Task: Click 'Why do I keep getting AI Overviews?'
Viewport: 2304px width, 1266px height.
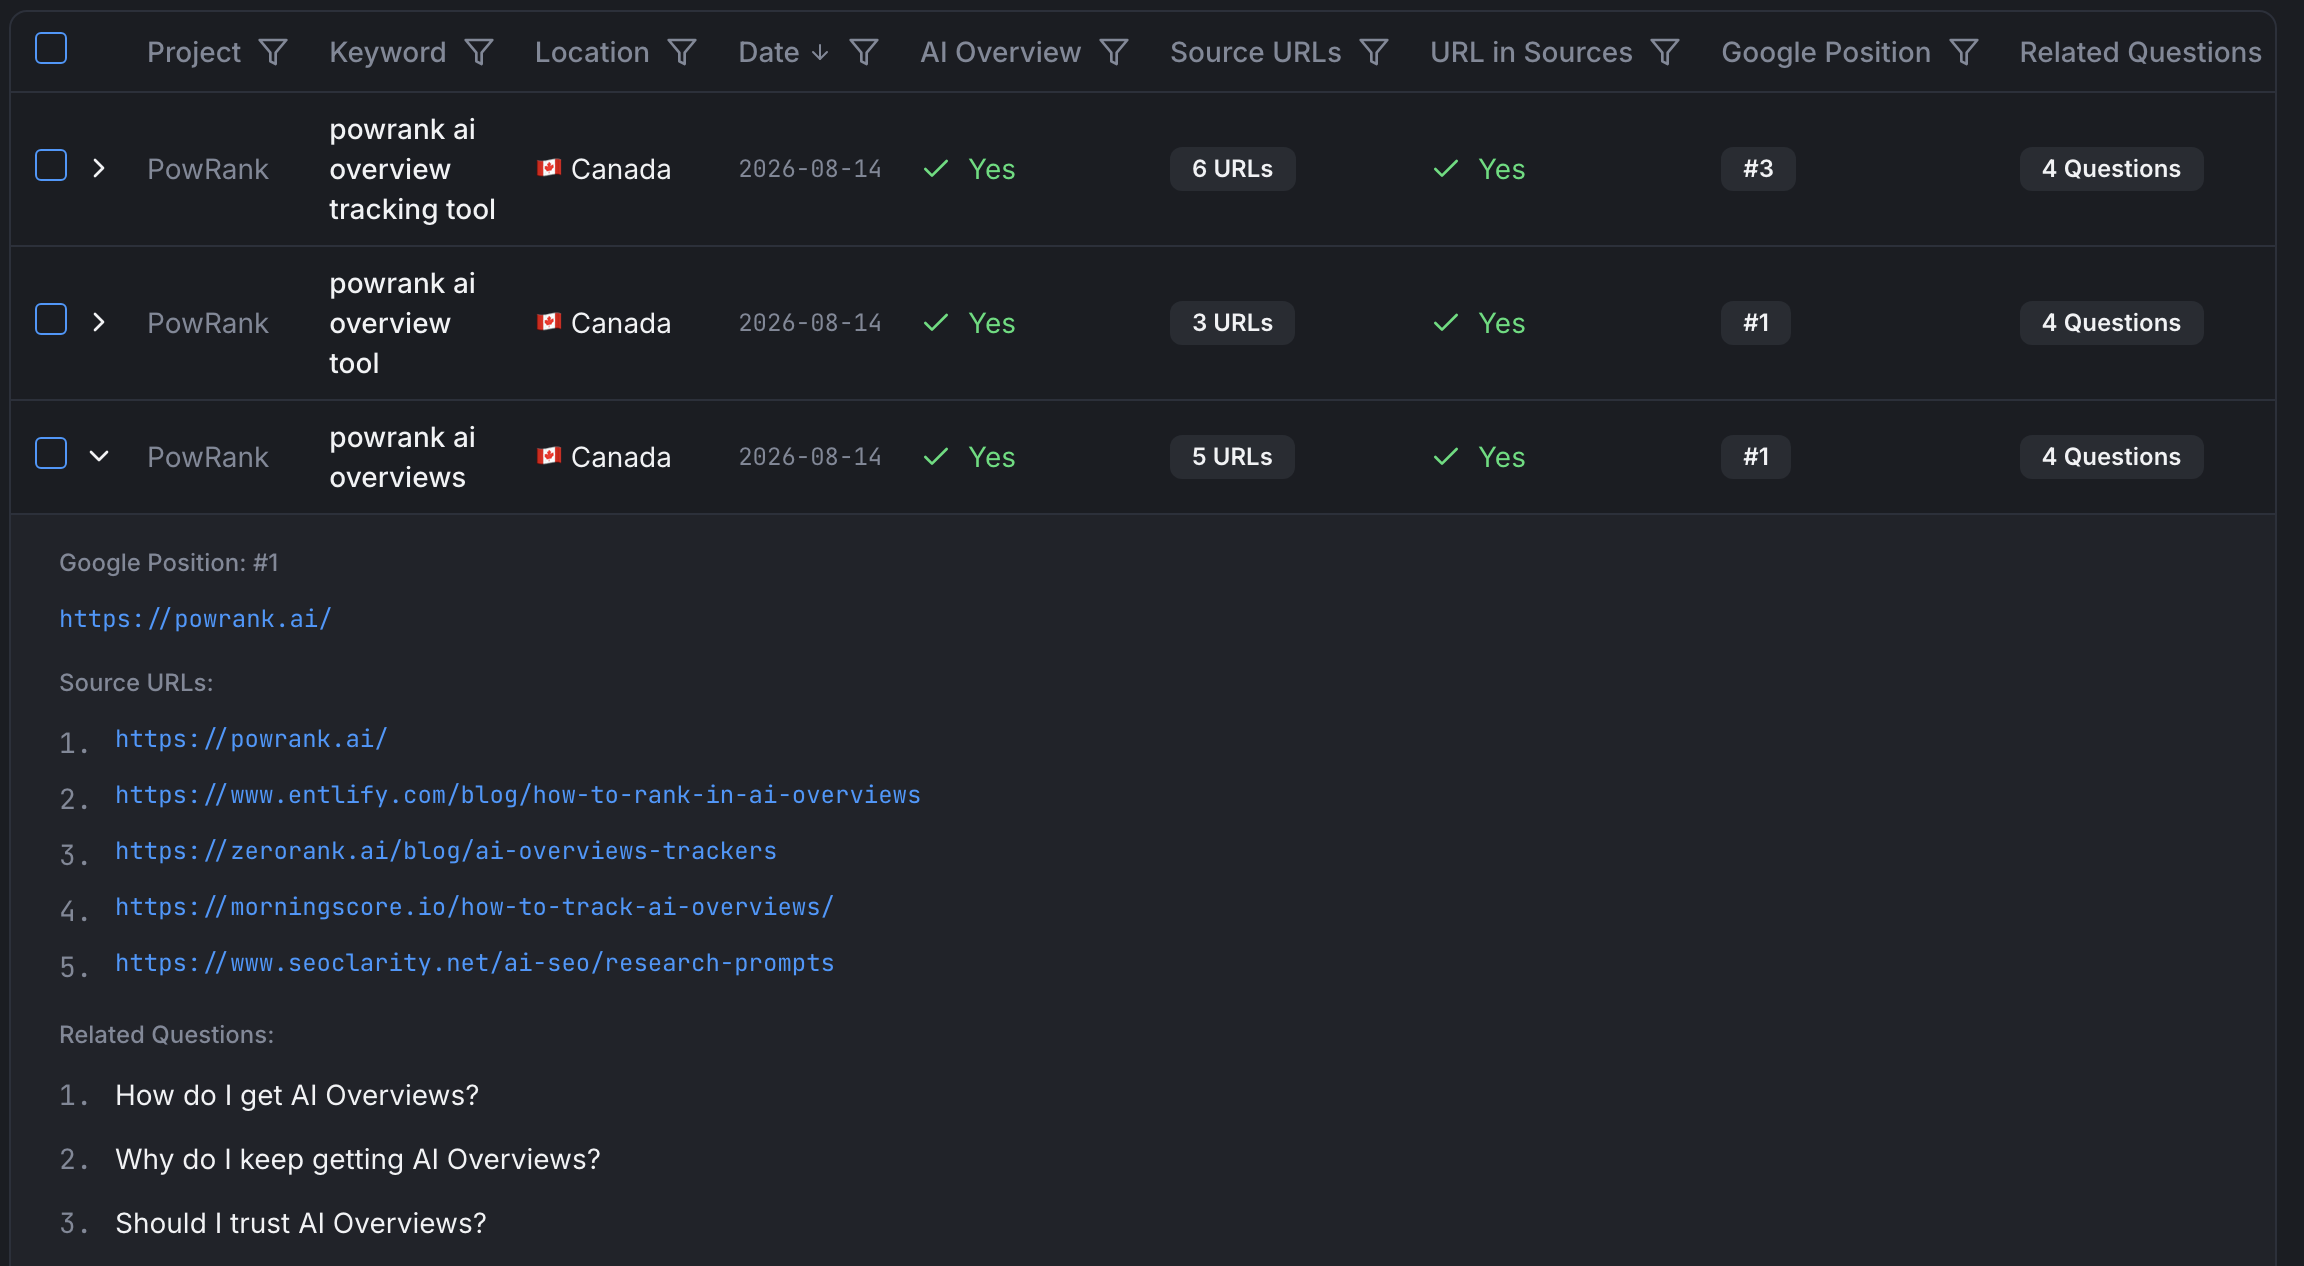Action: coord(358,1159)
